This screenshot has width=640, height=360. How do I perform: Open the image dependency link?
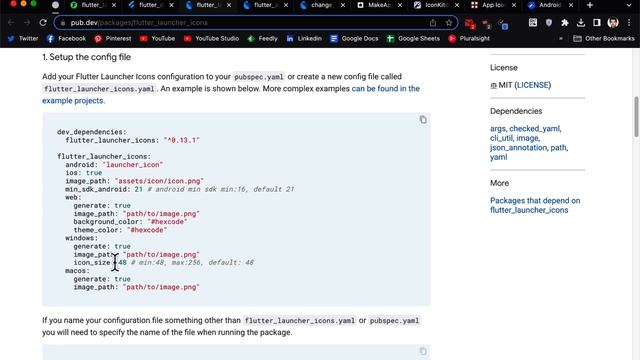527,138
